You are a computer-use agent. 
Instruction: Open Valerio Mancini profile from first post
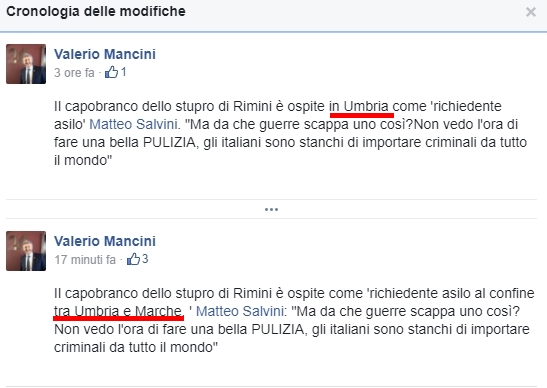105,54
